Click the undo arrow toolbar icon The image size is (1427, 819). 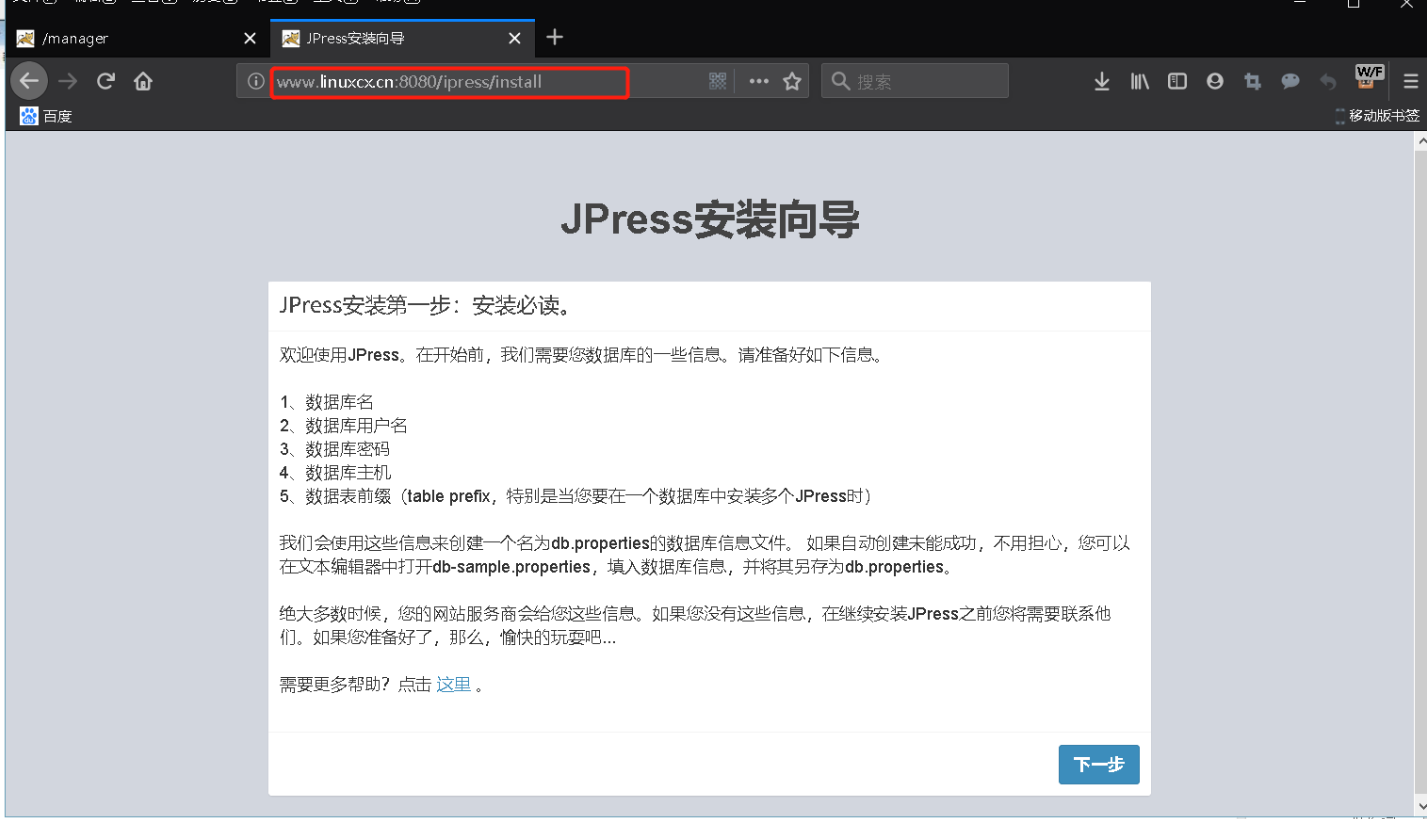(1328, 81)
